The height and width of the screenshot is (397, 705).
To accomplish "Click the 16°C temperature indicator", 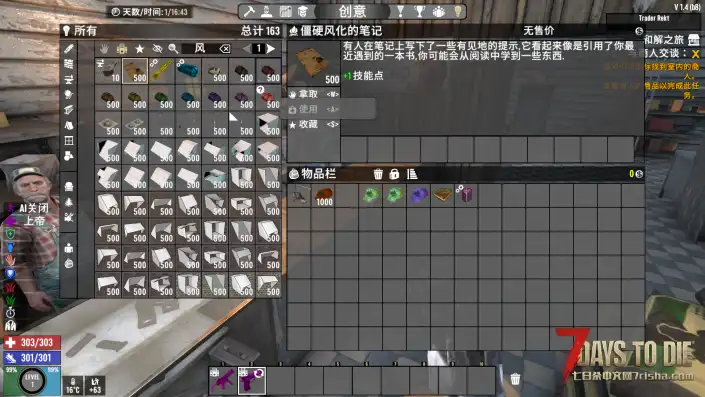I will click(x=72, y=386).
